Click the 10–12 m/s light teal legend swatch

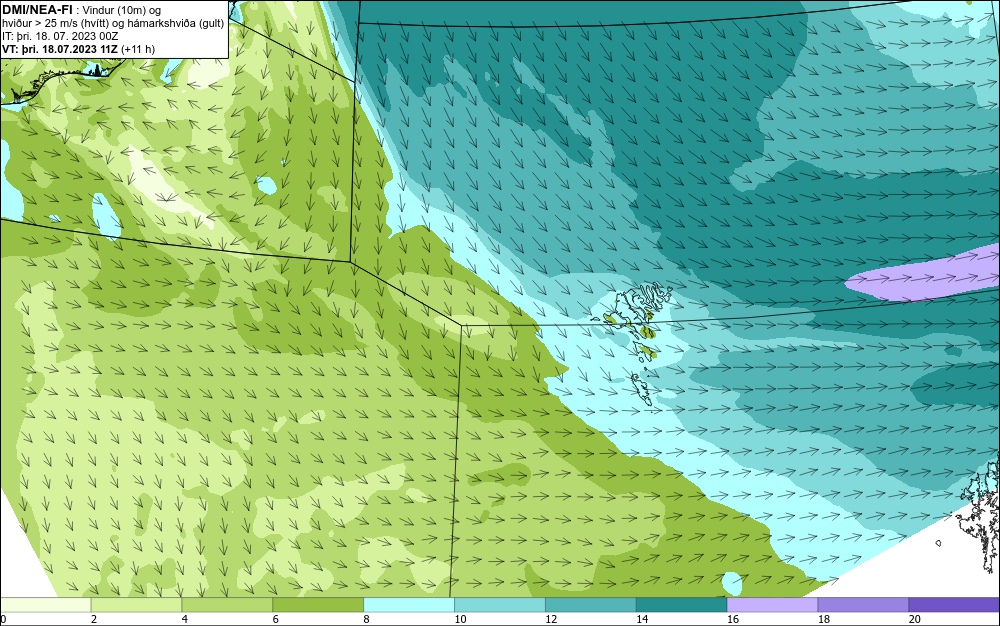(500, 605)
